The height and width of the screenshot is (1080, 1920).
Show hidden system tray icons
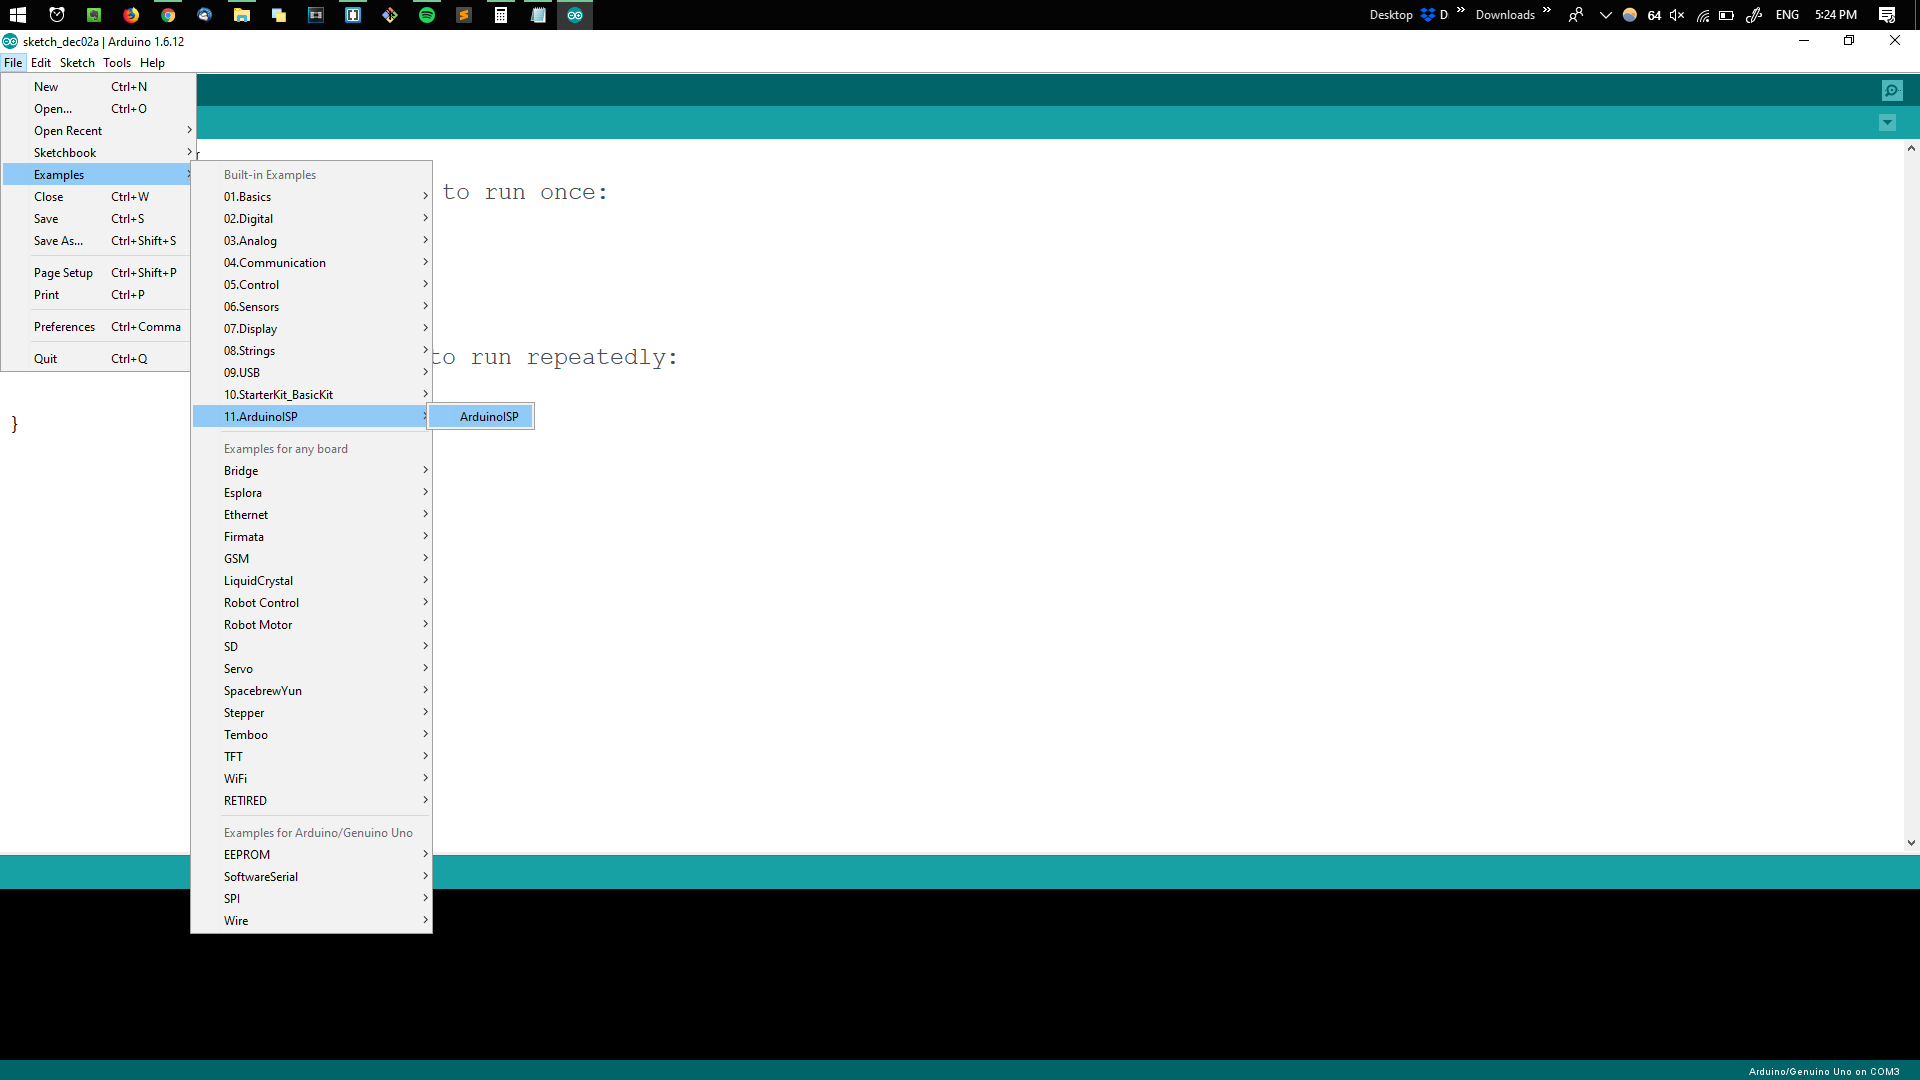[1606, 15]
